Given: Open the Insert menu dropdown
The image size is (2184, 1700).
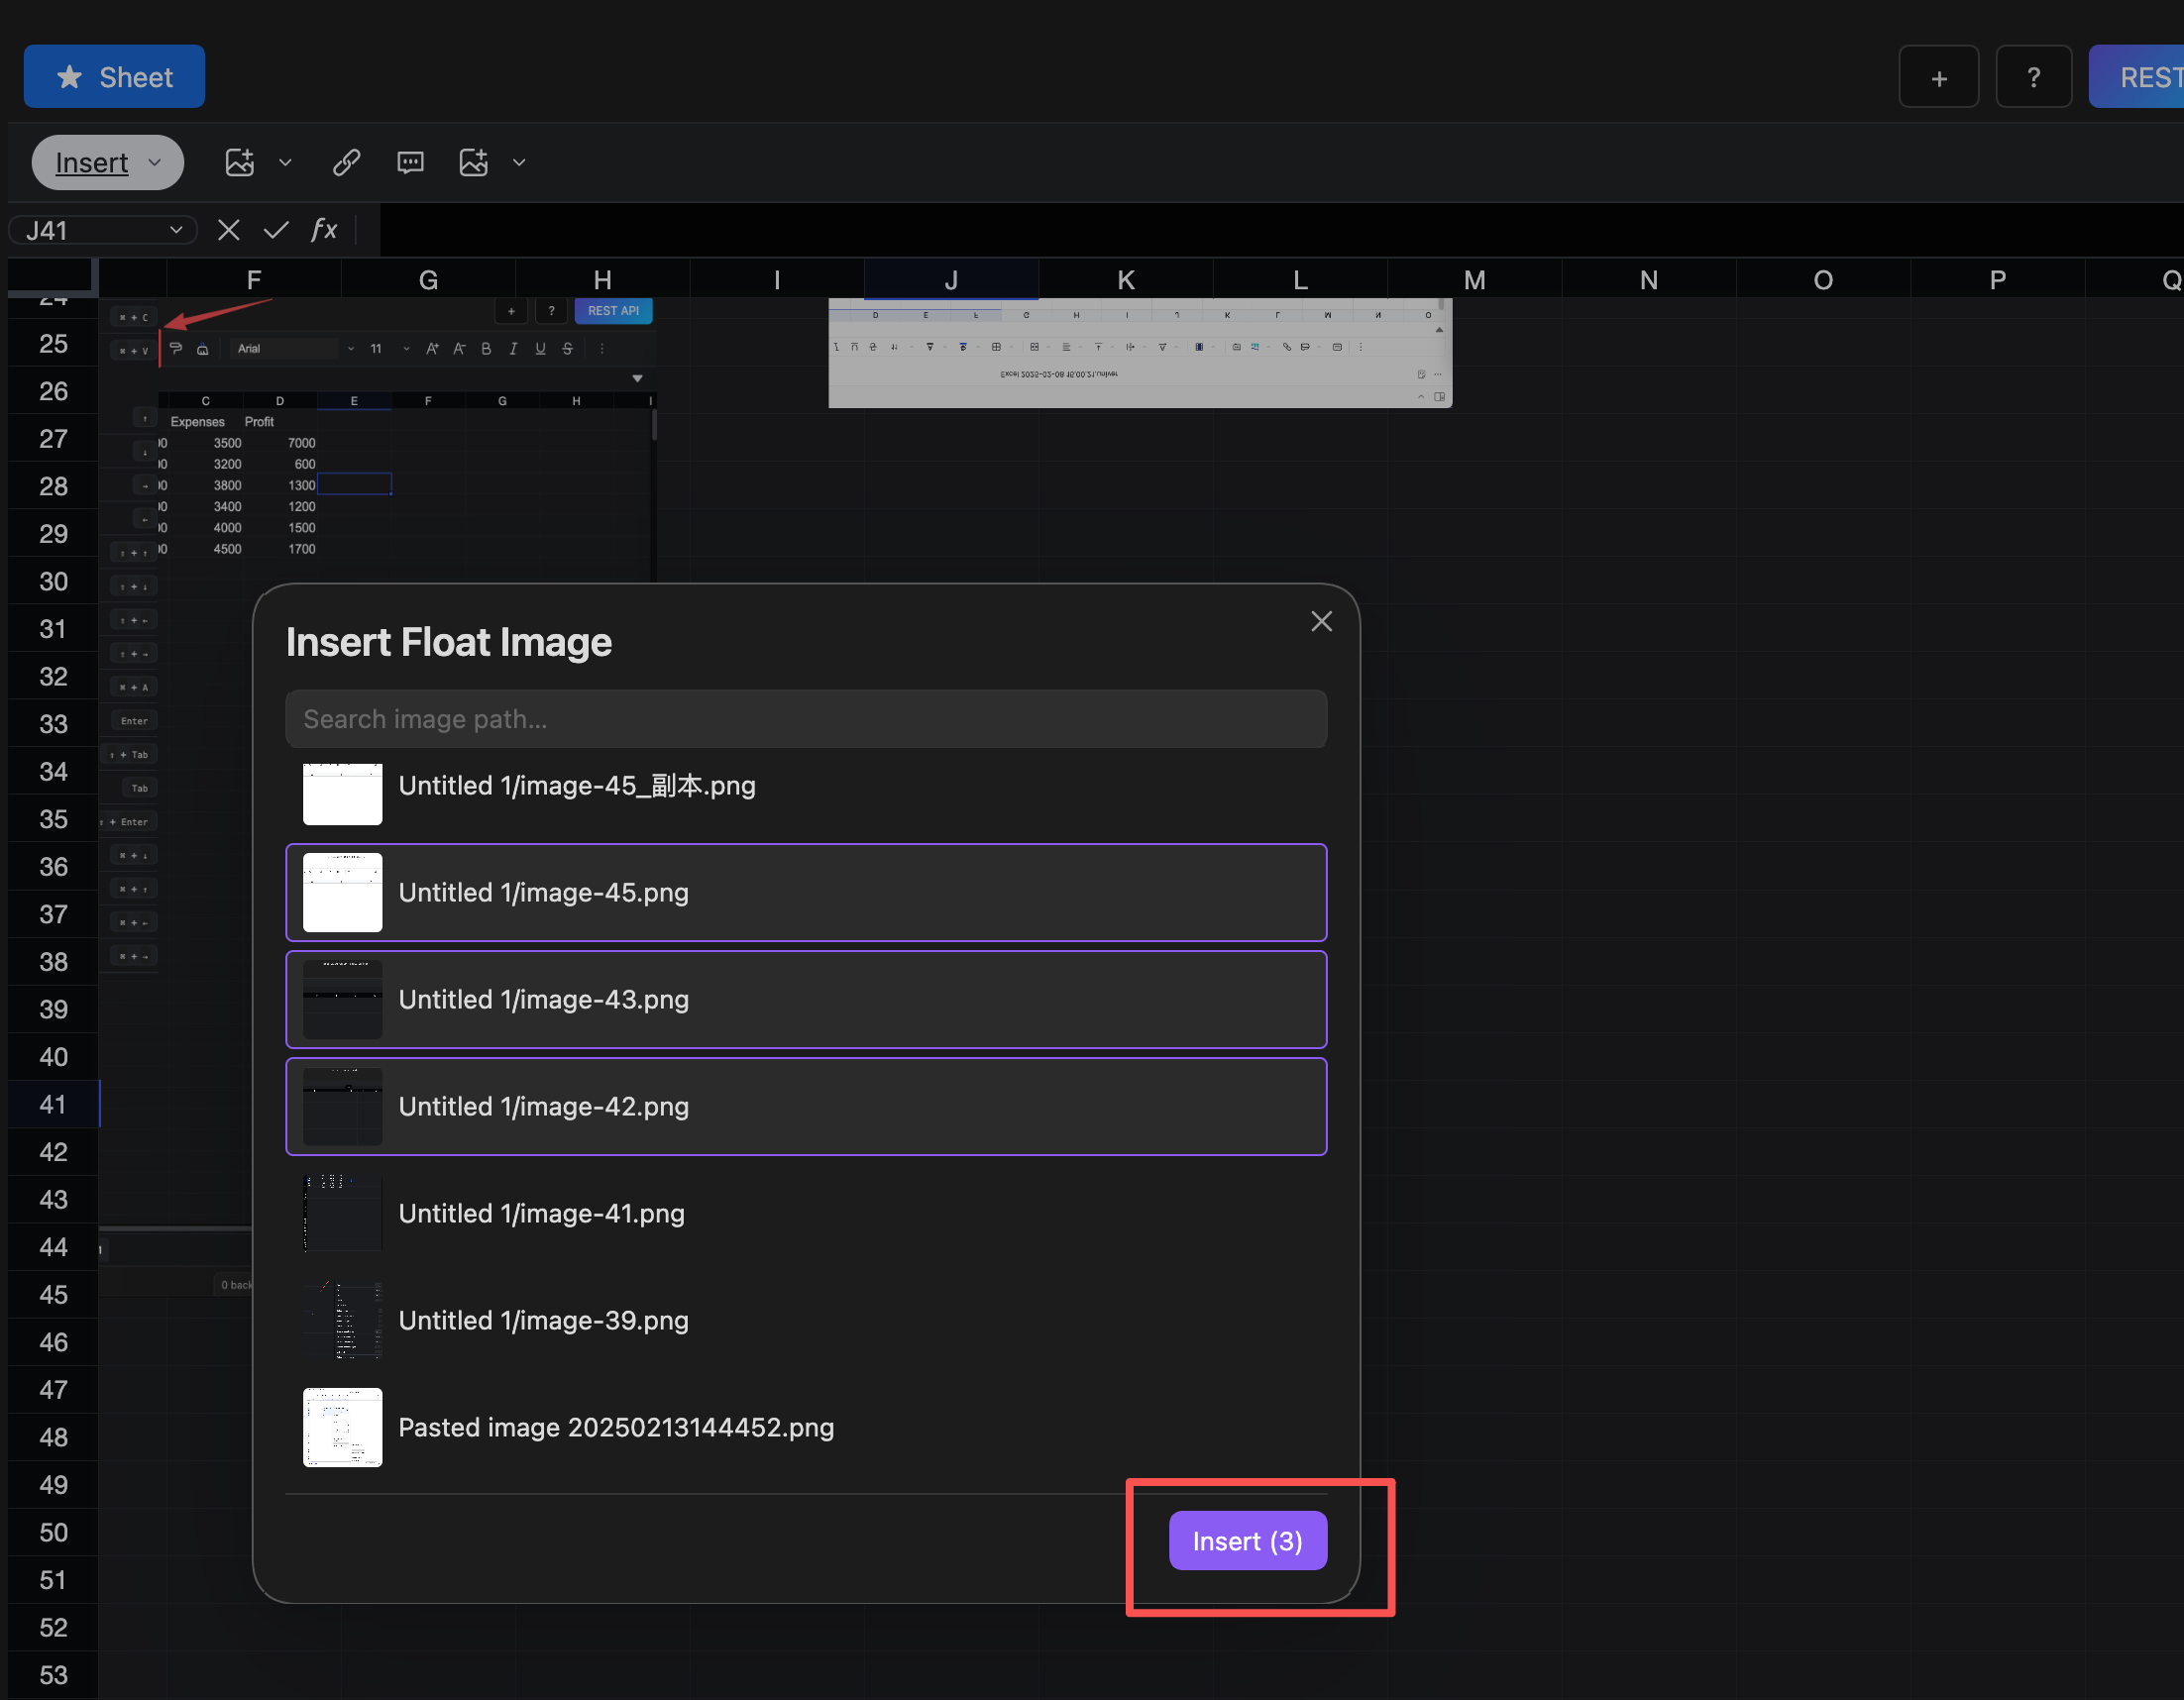Looking at the screenshot, I should [108, 162].
